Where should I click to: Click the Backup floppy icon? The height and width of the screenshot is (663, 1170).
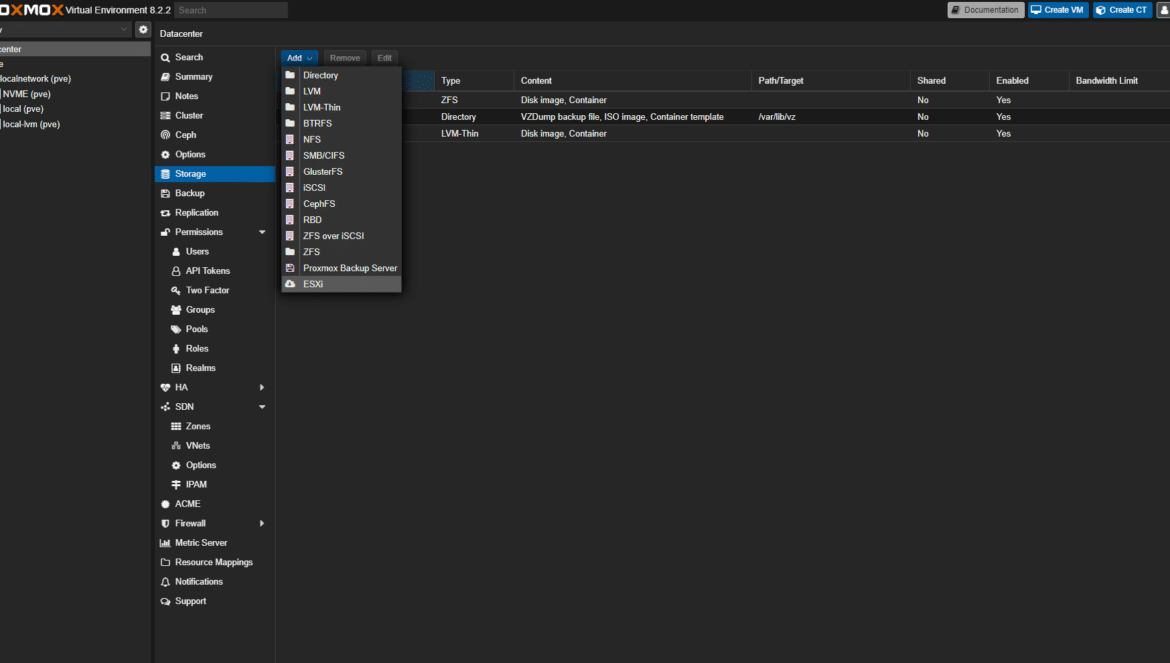pyautogui.click(x=166, y=193)
